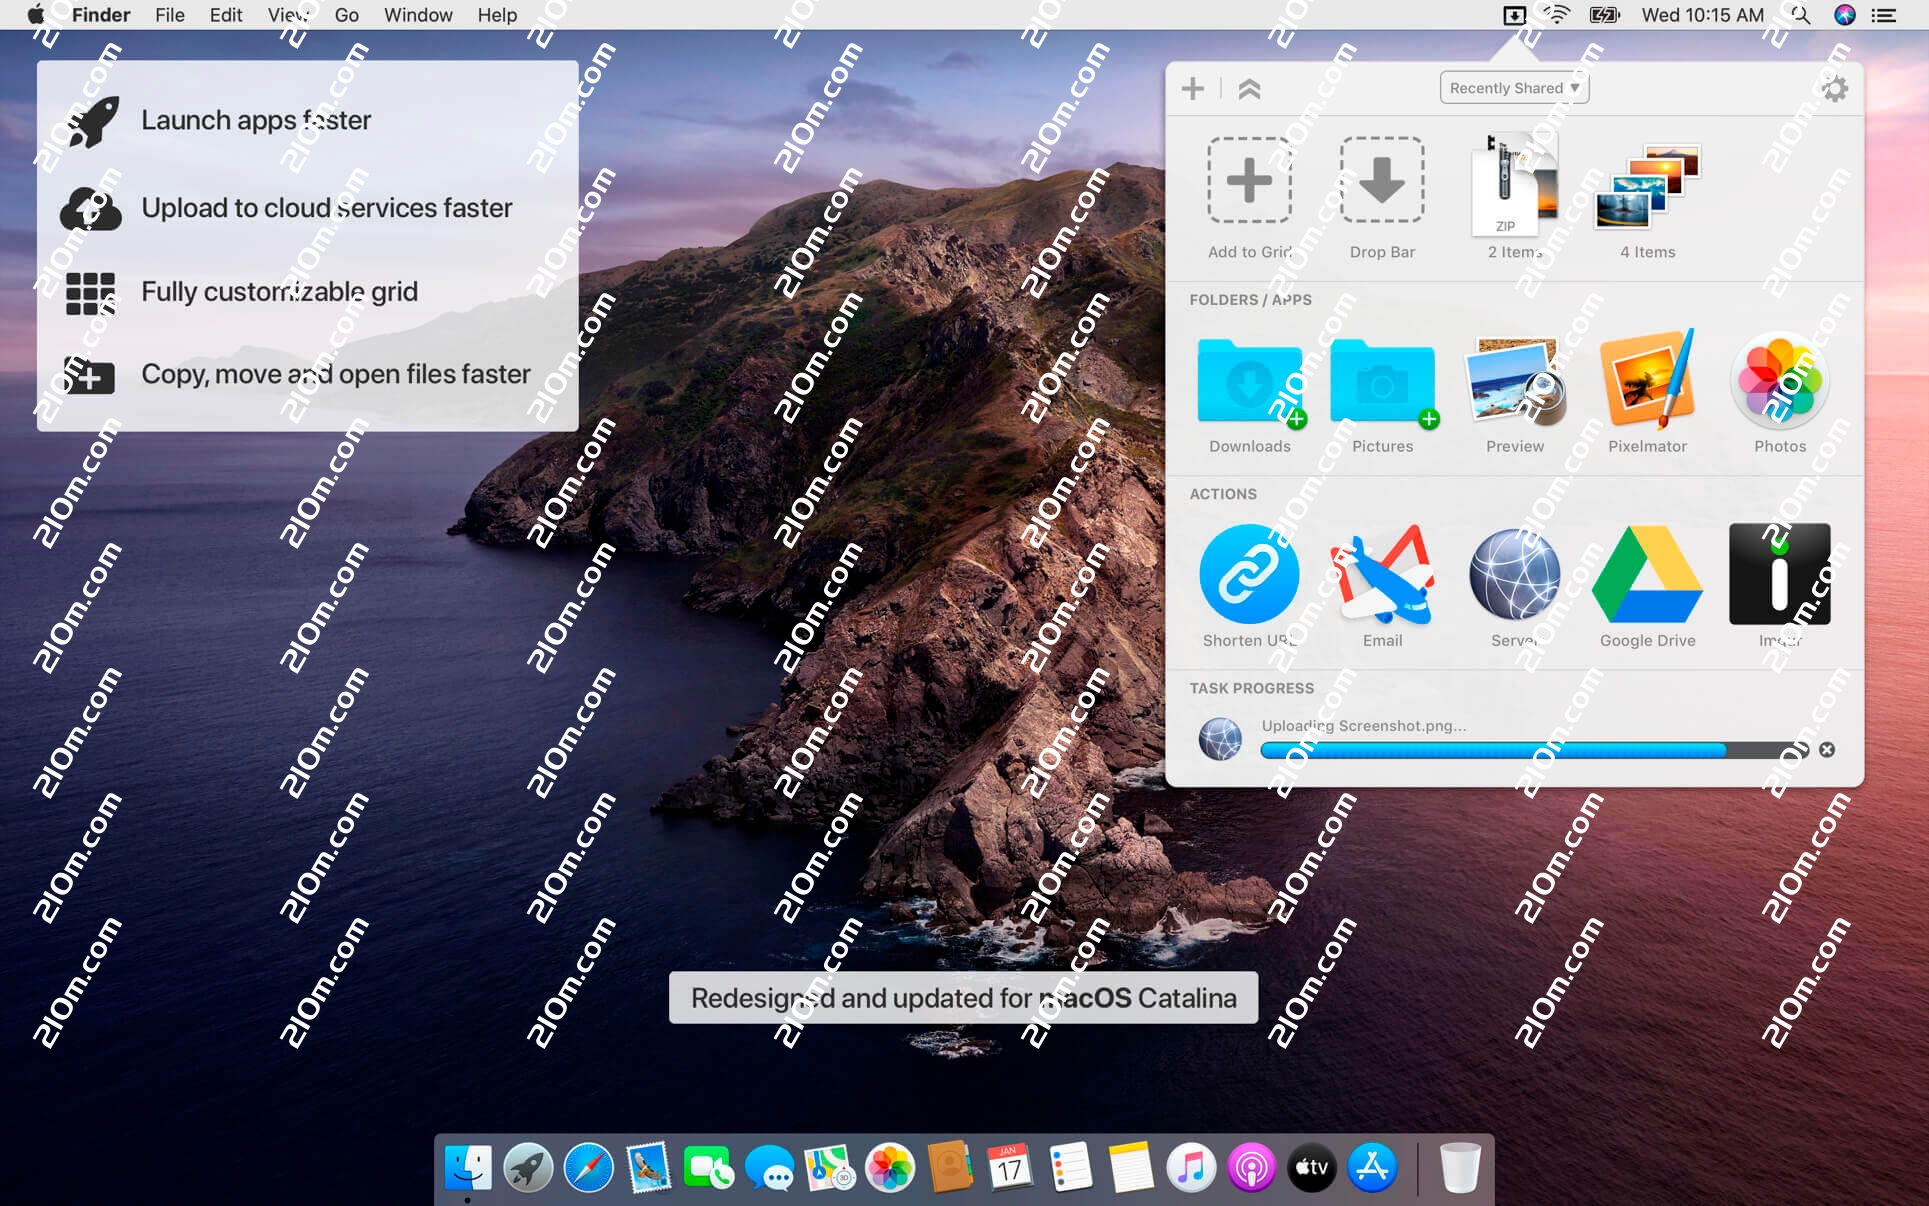Click Dropzone icon in the menu bar

point(1514,15)
